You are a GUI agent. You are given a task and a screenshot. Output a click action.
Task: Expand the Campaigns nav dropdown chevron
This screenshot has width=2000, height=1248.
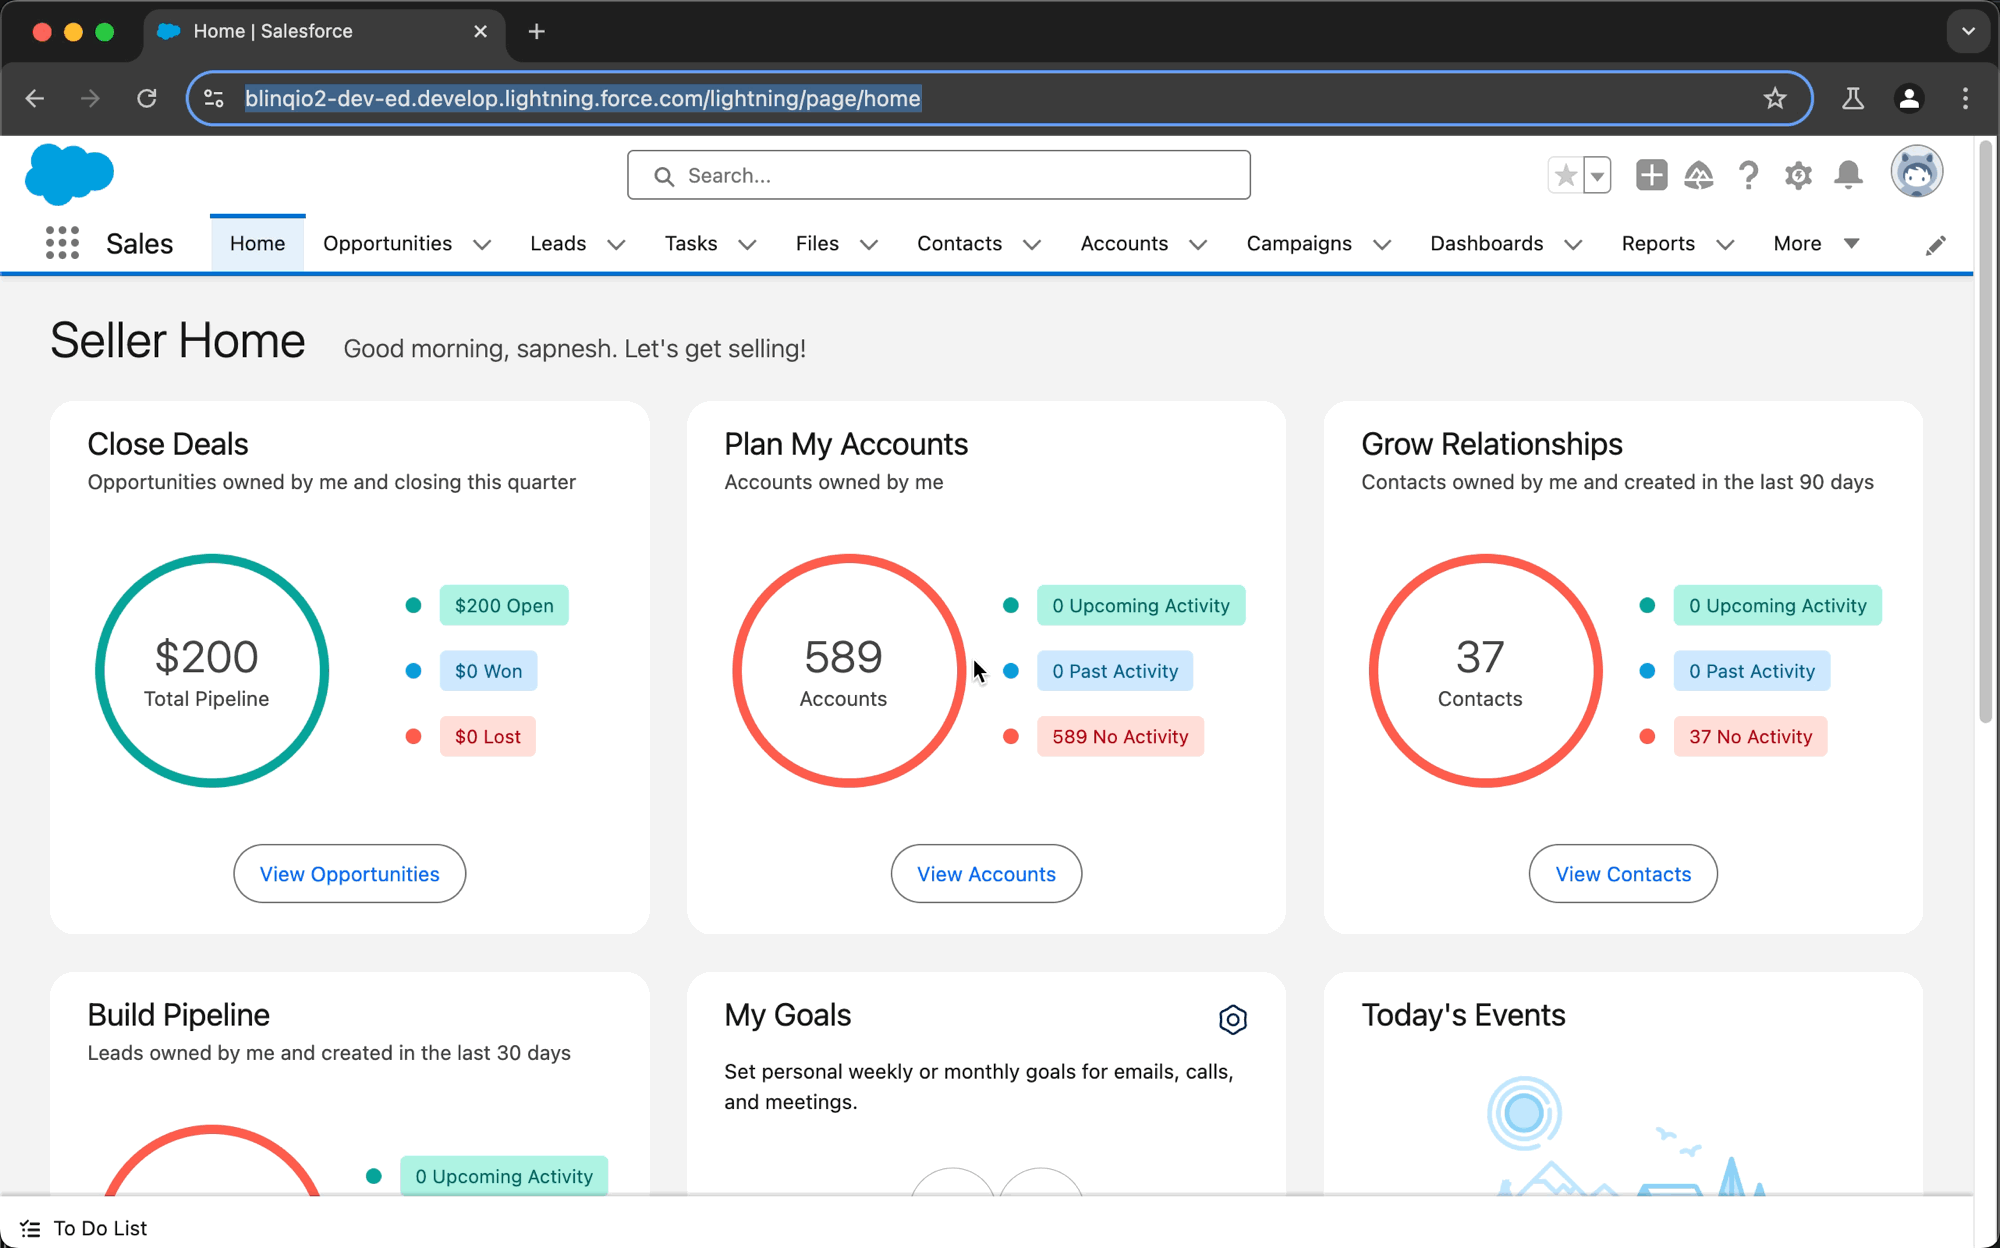point(1382,245)
